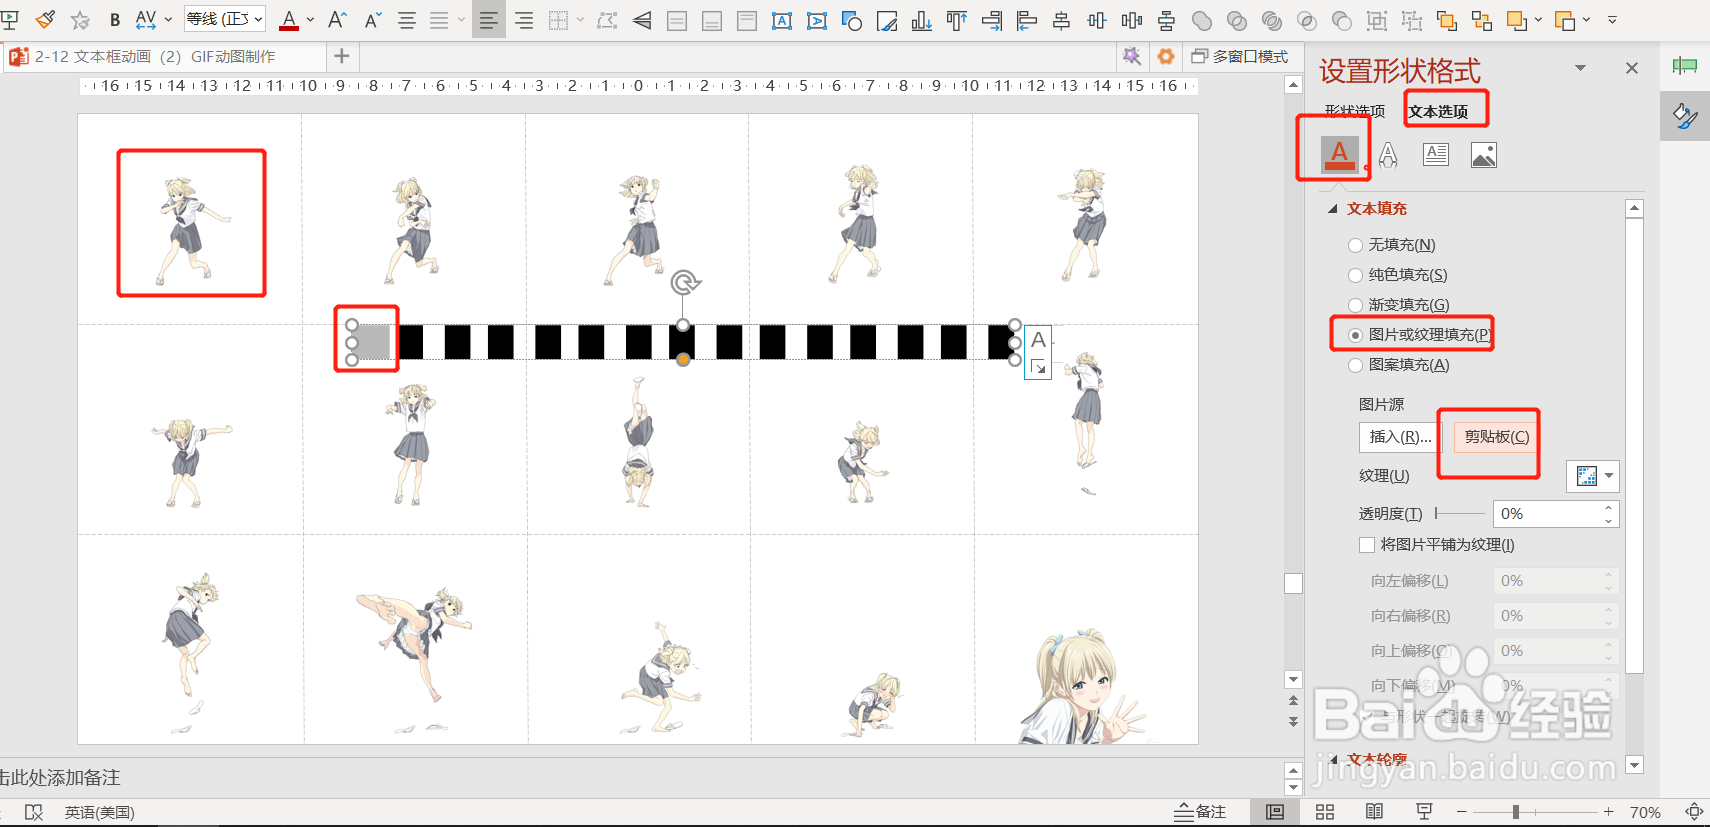Select 图片或纹理填充(P) radio option
The image size is (1710, 827).
[x=1419, y=335]
